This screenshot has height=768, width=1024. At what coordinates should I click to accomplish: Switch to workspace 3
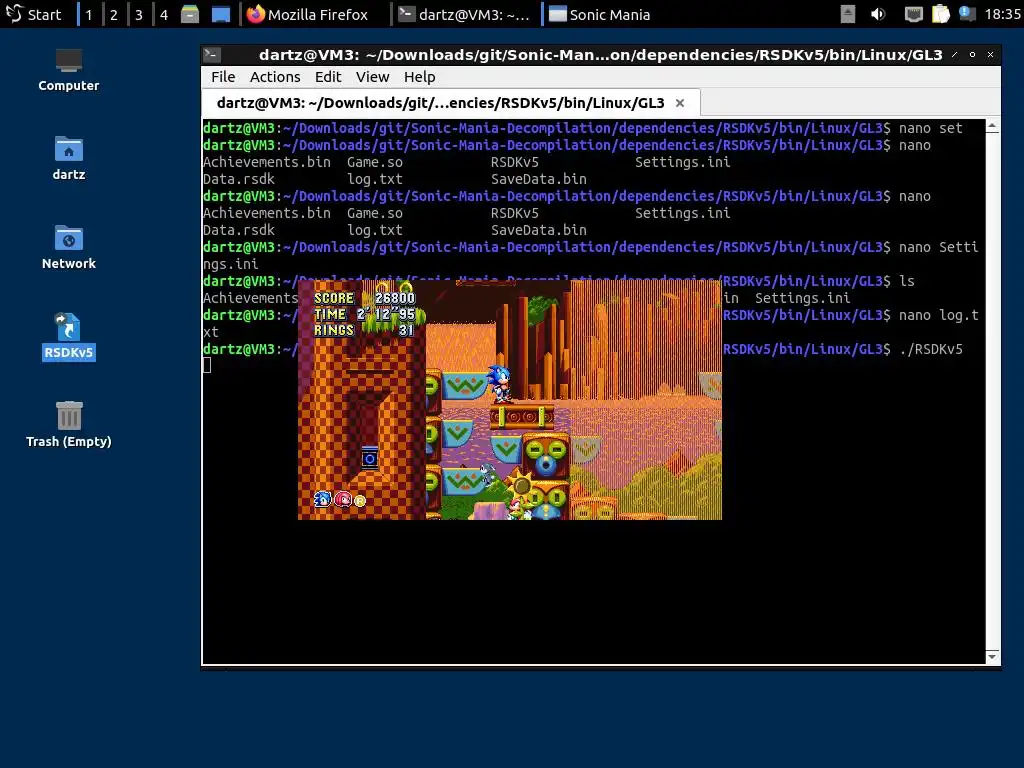(138, 14)
